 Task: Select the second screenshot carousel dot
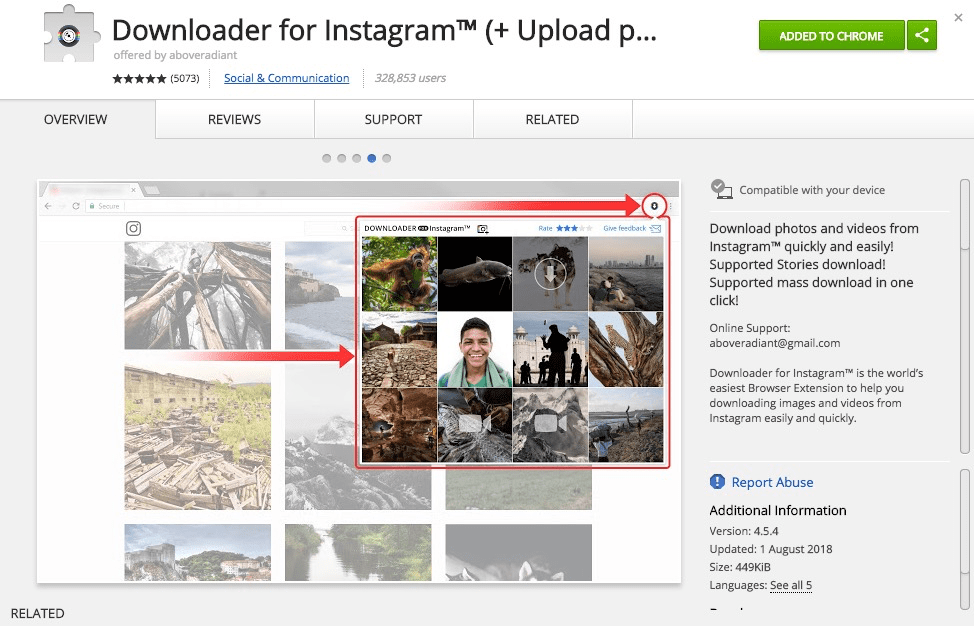click(342, 158)
